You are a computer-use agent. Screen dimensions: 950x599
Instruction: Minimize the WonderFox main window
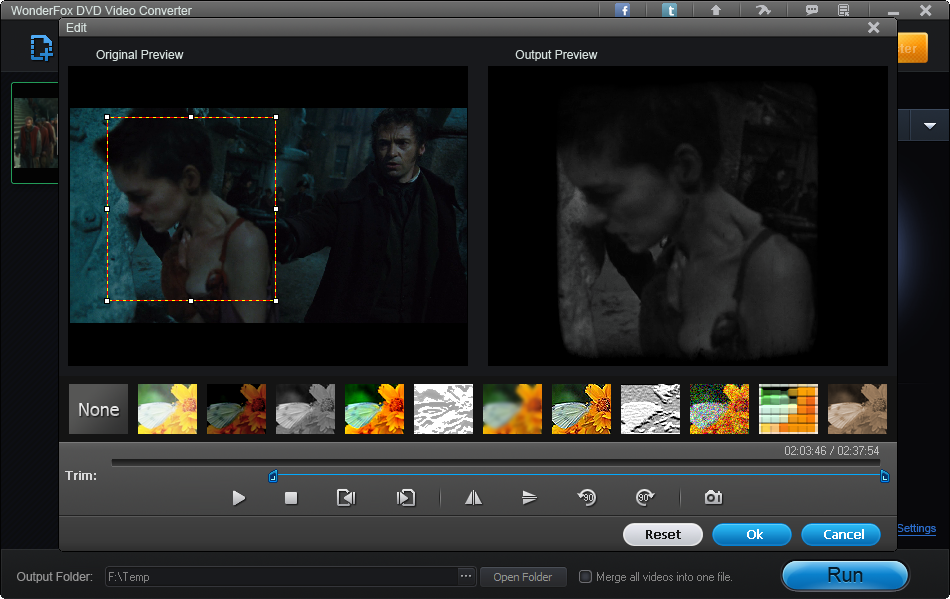(893, 11)
